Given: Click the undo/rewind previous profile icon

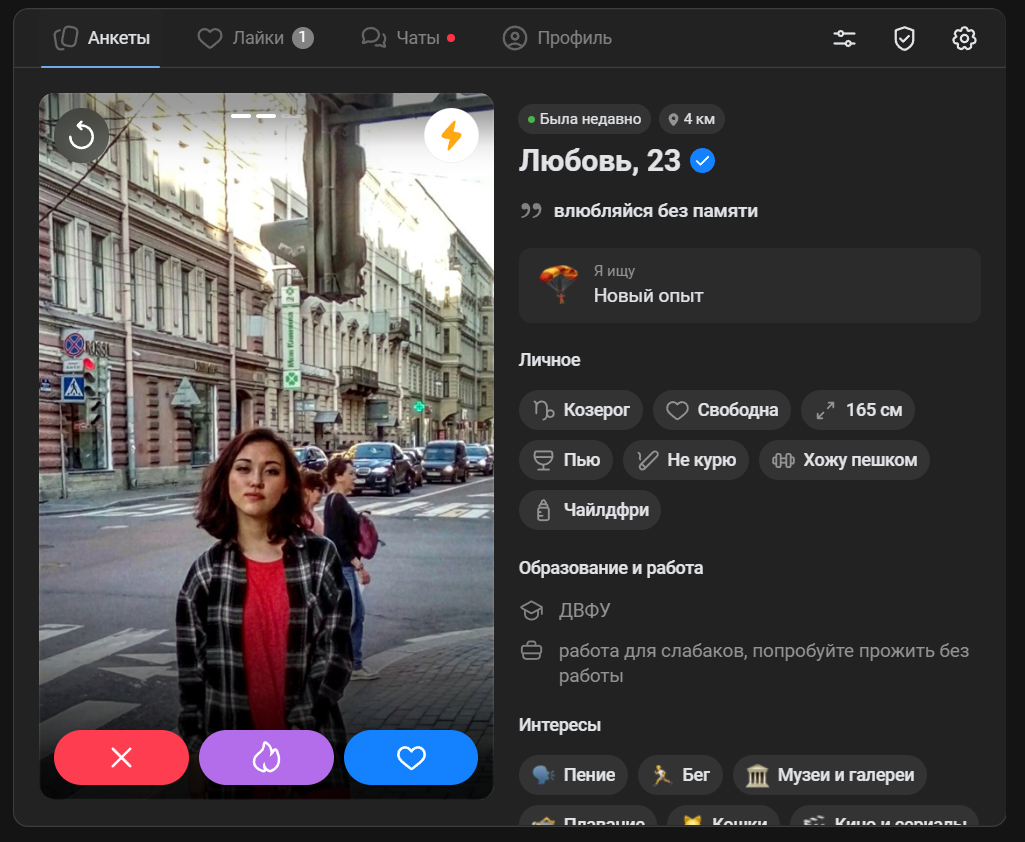Looking at the screenshot, I should 81,136.
